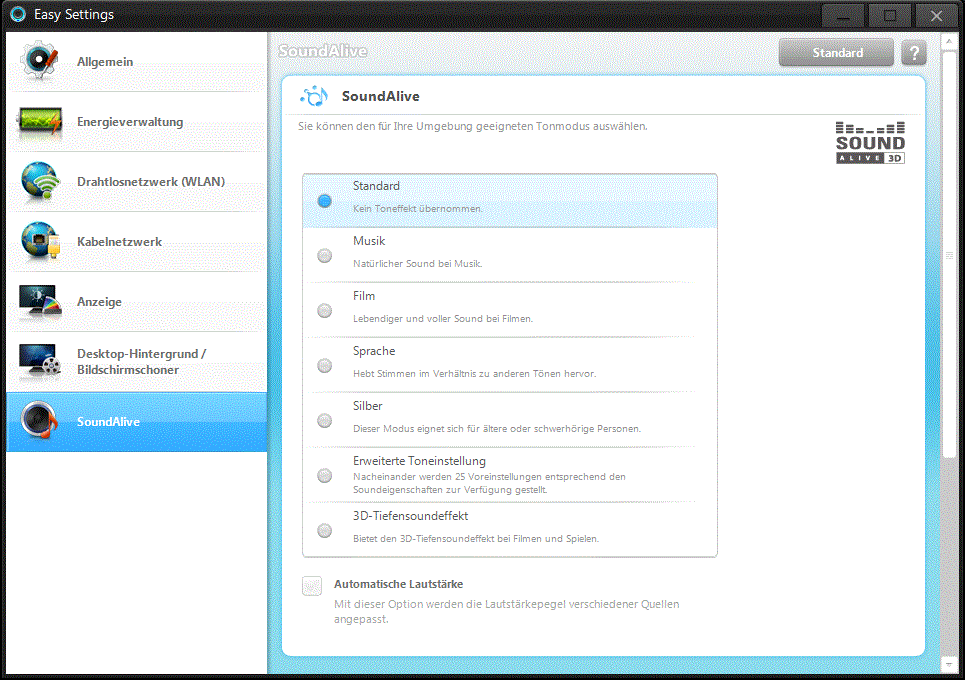This screenshot has height=680, width=965.
Task: Click 'Lebendiger und voller Sound bei Filmen.'
Action: (442, 319)
